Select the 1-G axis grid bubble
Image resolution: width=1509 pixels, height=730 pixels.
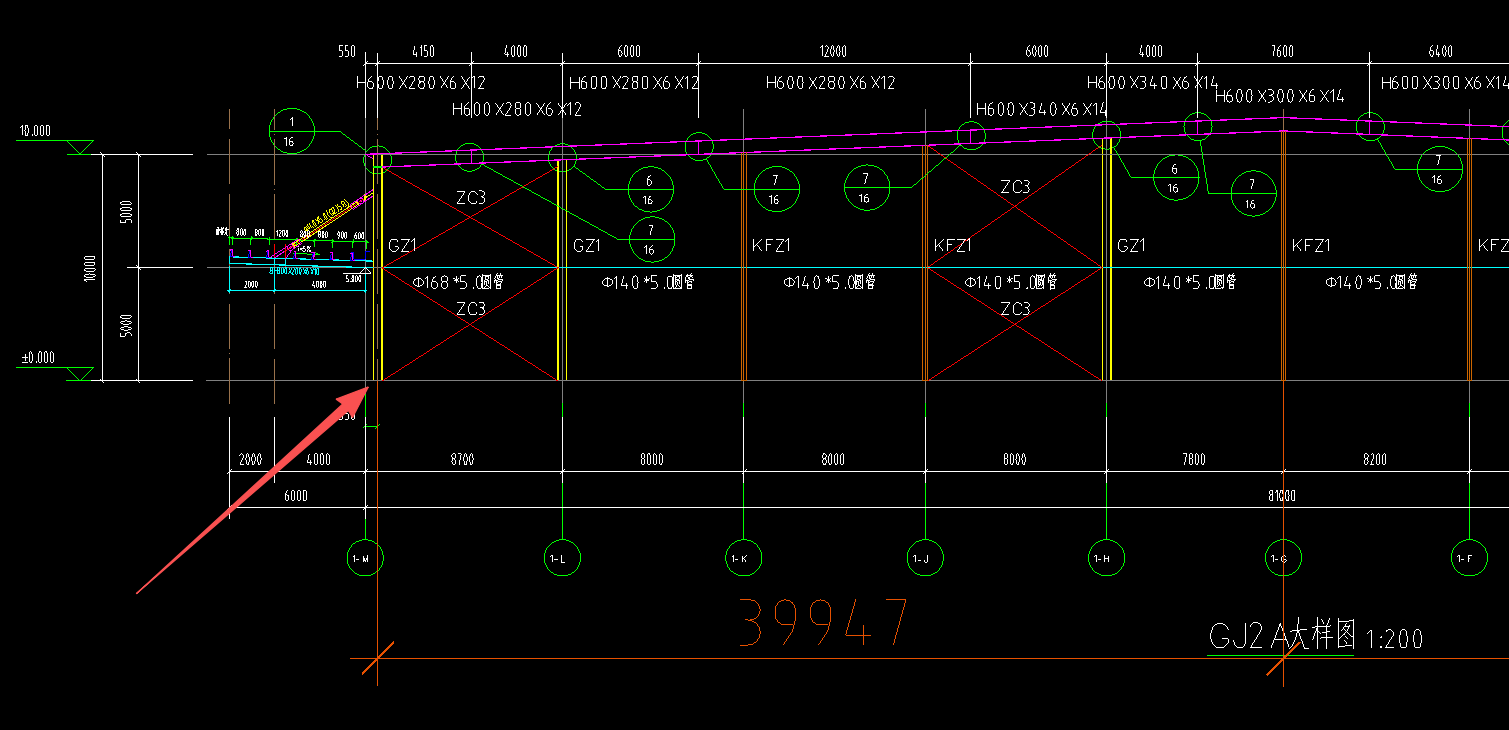[x=1281, y=559]
